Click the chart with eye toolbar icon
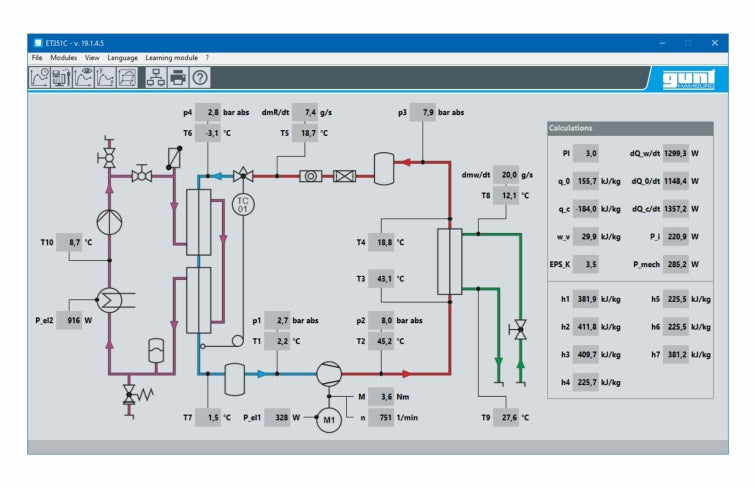 [x=84, y=78]
